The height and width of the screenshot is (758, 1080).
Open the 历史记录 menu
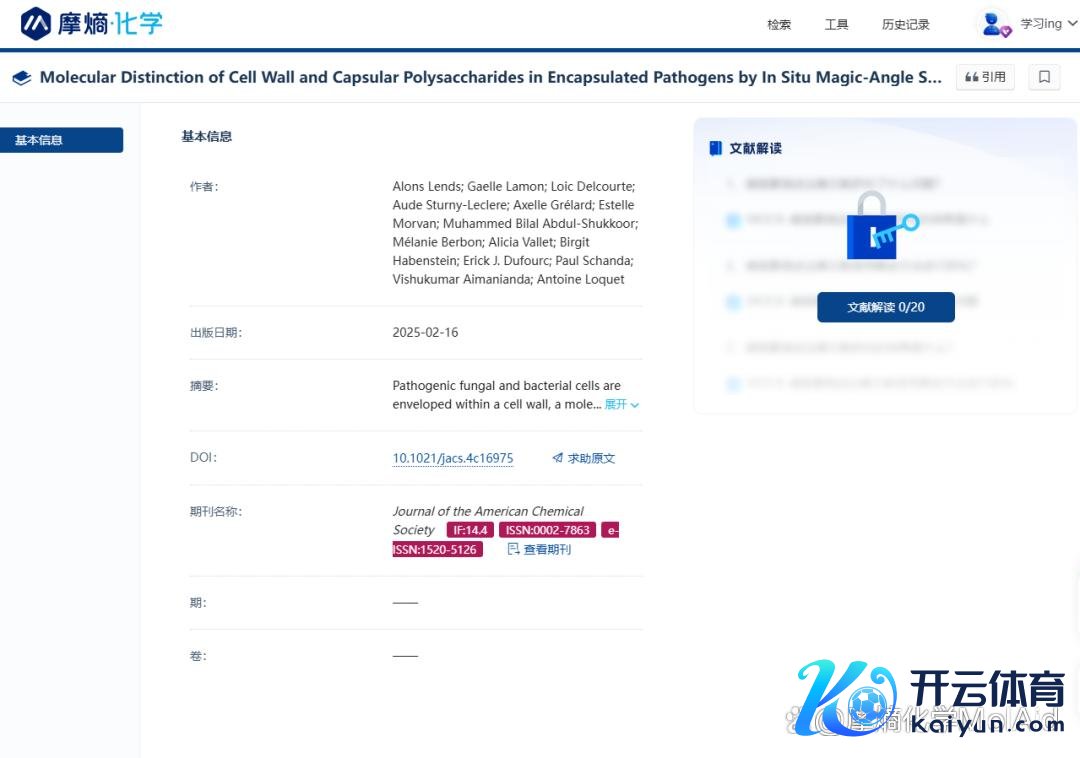[x=905, y=25]
